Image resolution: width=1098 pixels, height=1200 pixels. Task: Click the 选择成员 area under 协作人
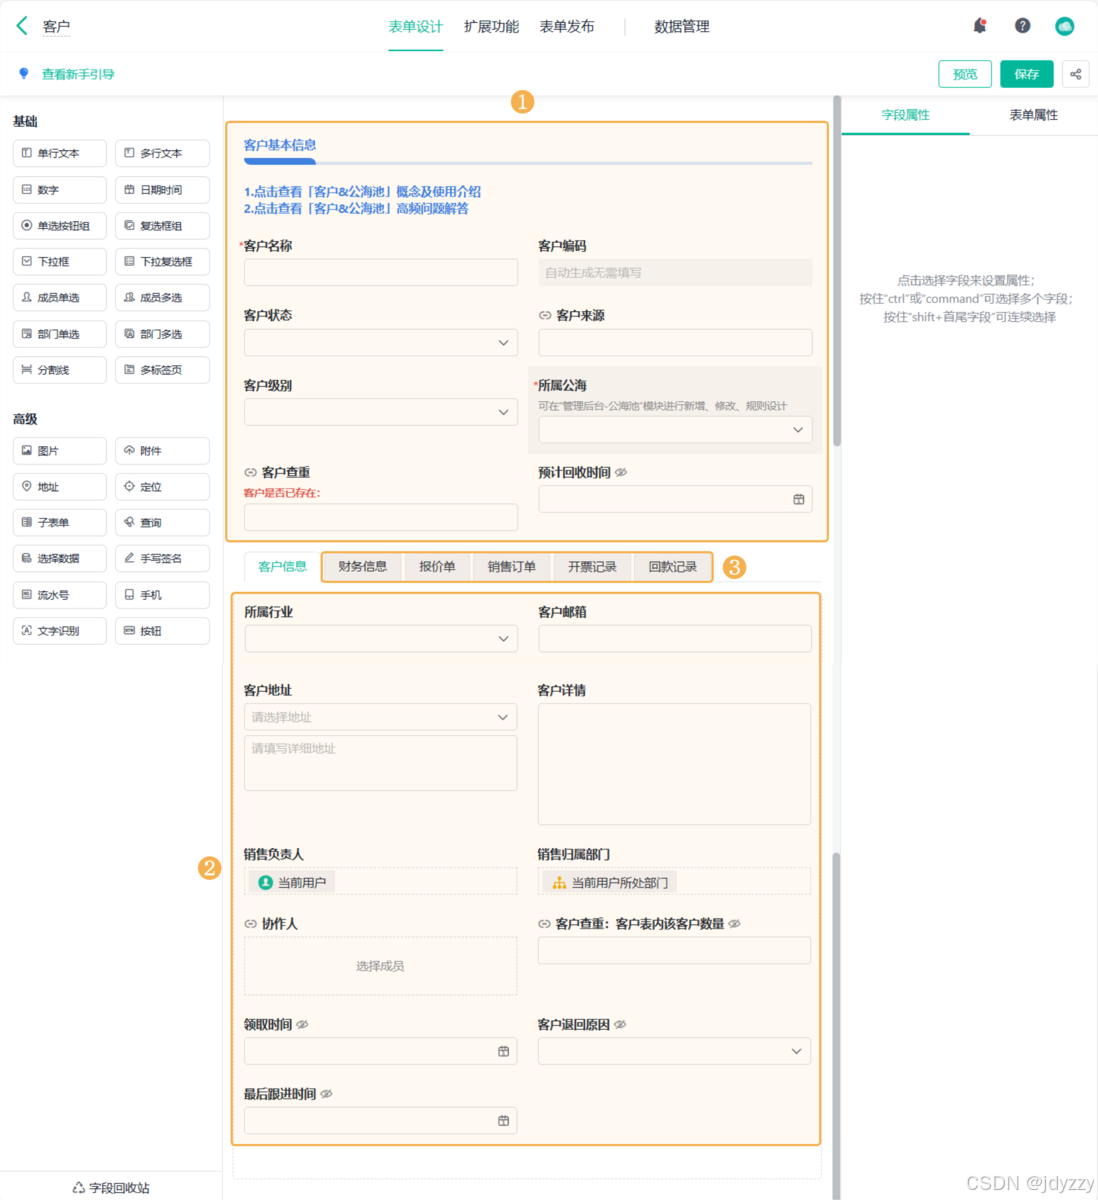click(381, 966)
